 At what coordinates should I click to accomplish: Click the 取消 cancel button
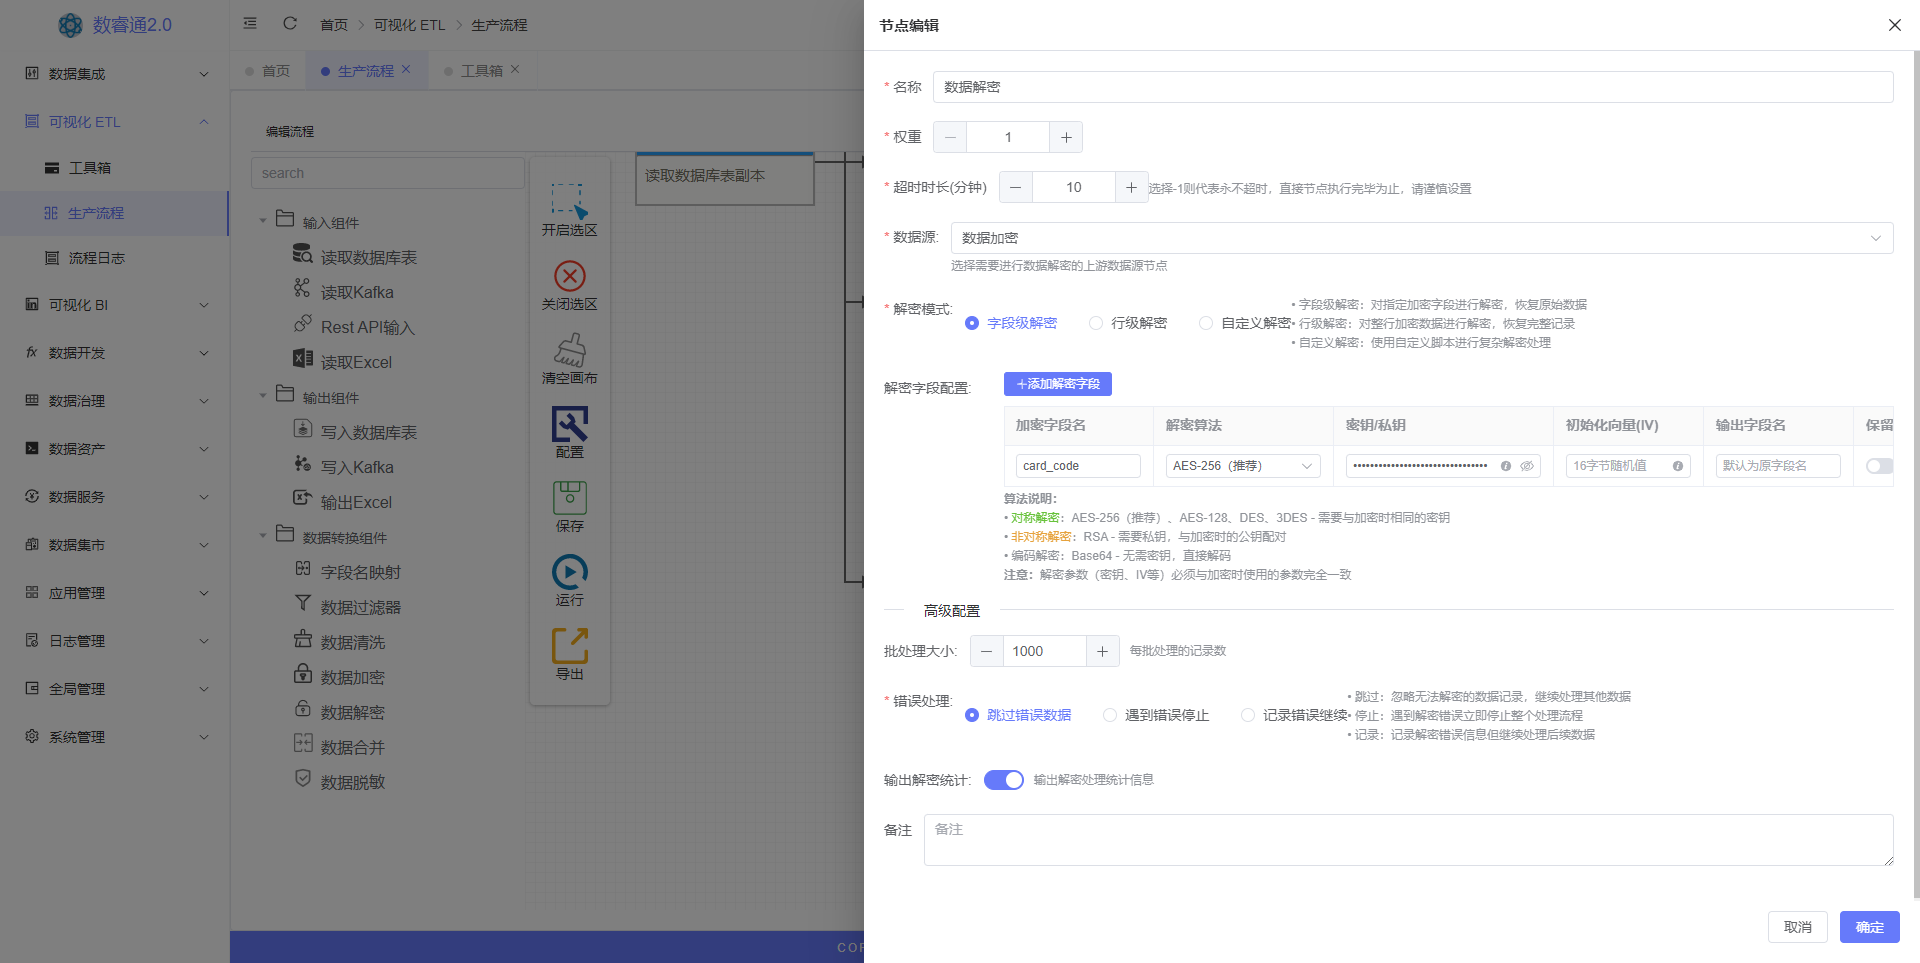point(1797,927)
